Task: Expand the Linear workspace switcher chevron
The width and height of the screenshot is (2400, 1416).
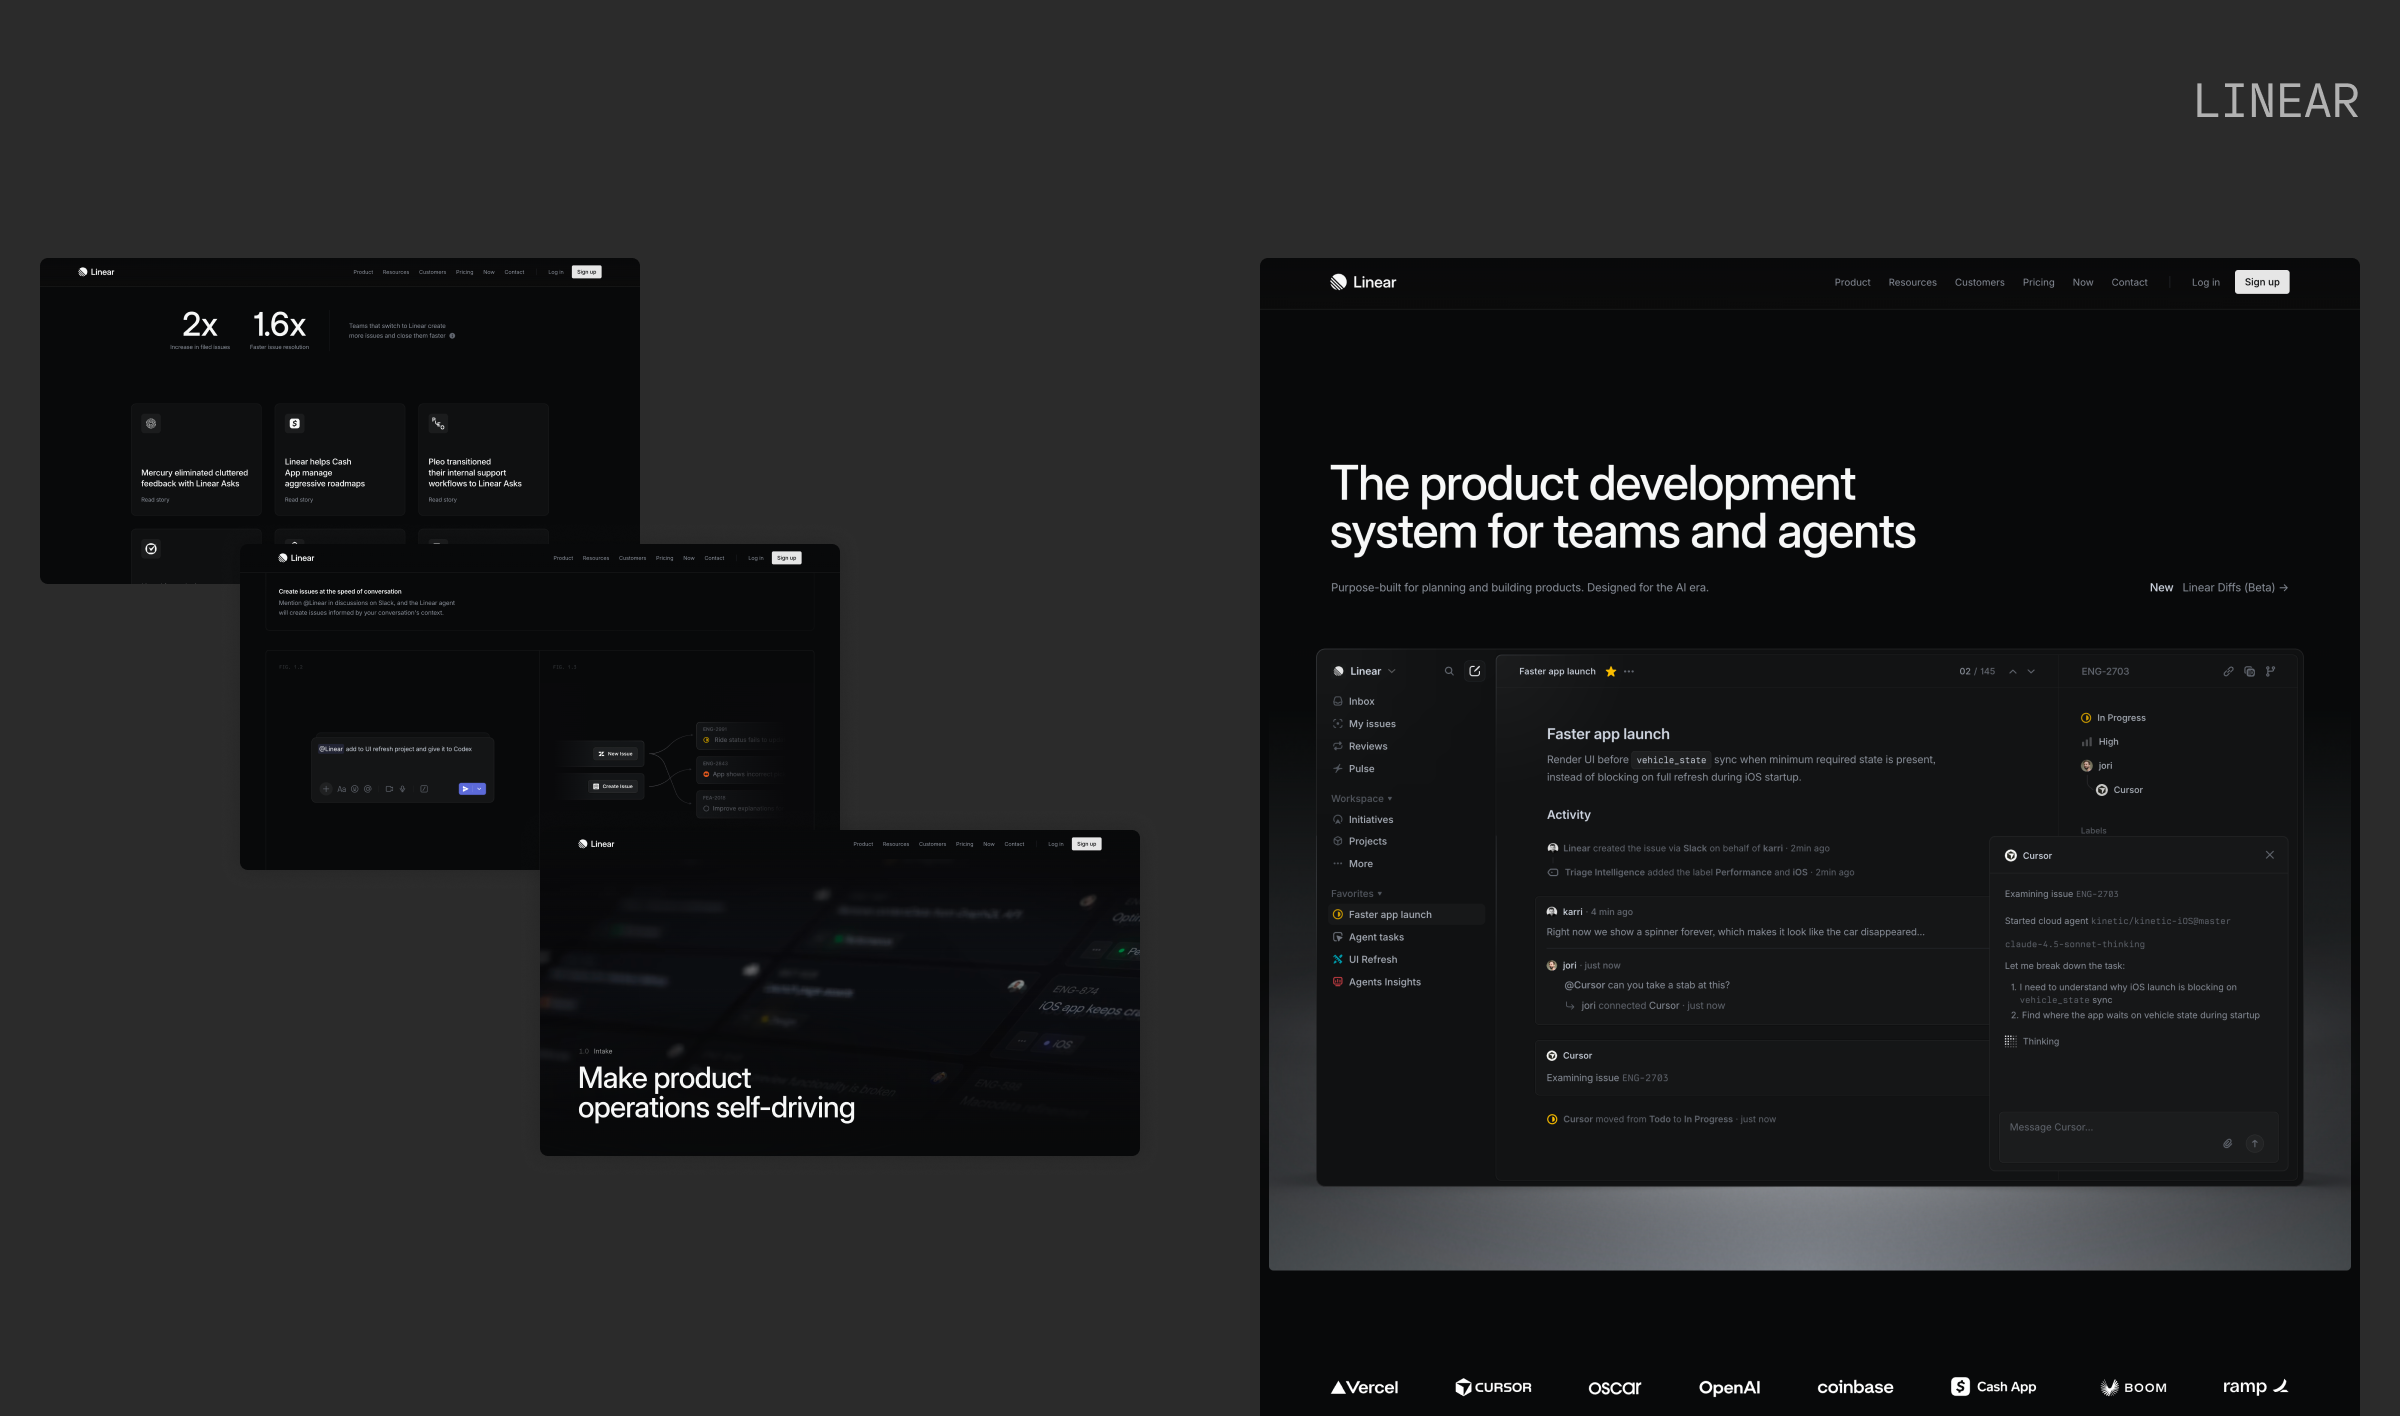Action: pos(1392,671)
